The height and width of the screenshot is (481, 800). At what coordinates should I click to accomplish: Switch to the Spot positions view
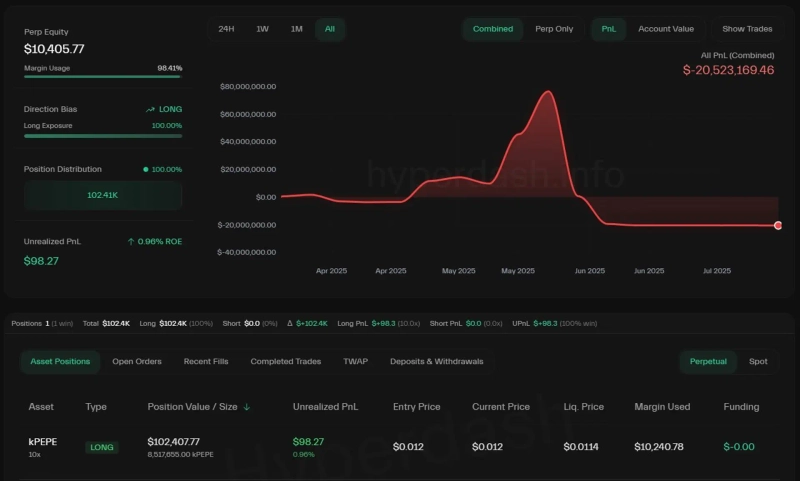click(x=758, y=361)
